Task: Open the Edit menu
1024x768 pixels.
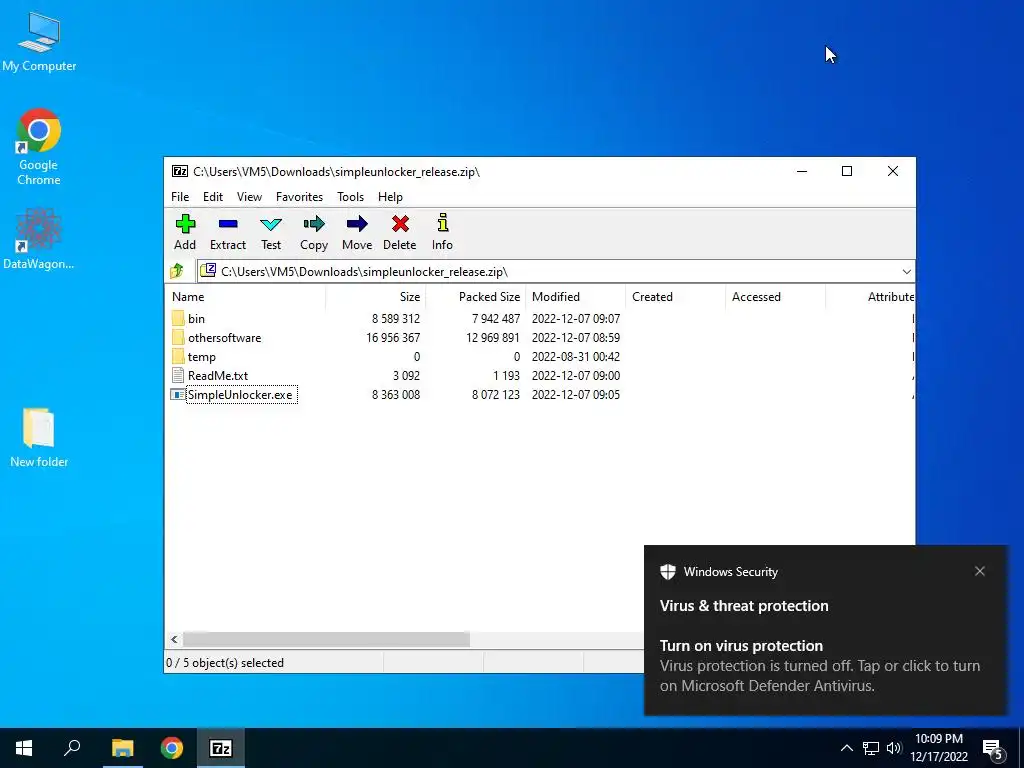Action: pos(213,197)
